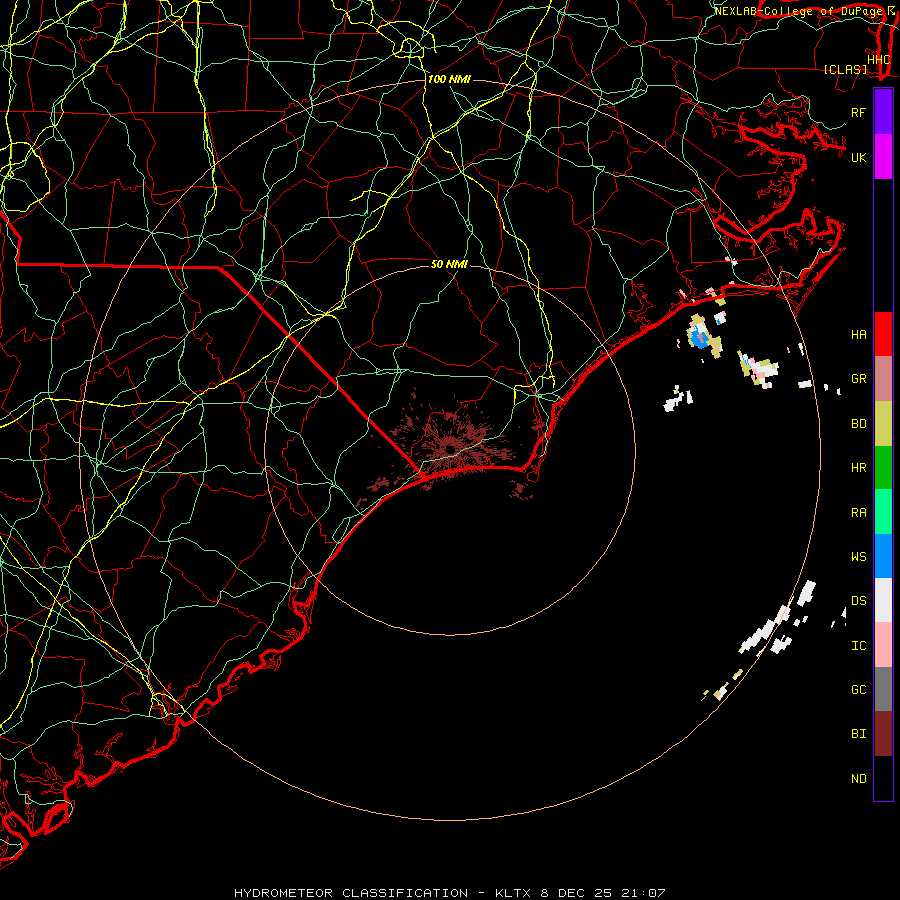Select the HA red legend swatch
Screen dimensions: 900x900
pyautogui.click(x=883, y=334)
